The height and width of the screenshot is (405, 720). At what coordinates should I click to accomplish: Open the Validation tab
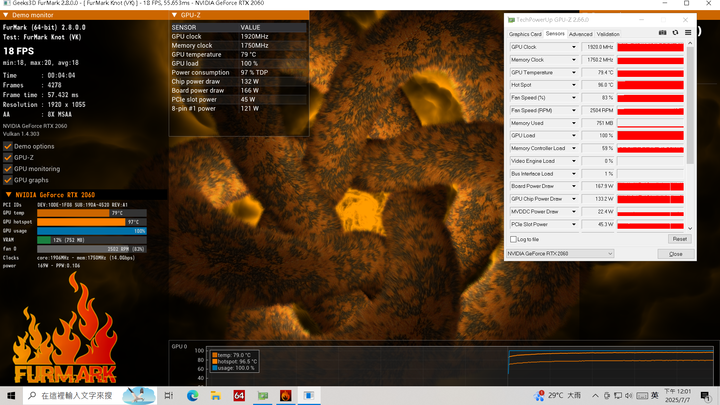(x=608, y=34)
